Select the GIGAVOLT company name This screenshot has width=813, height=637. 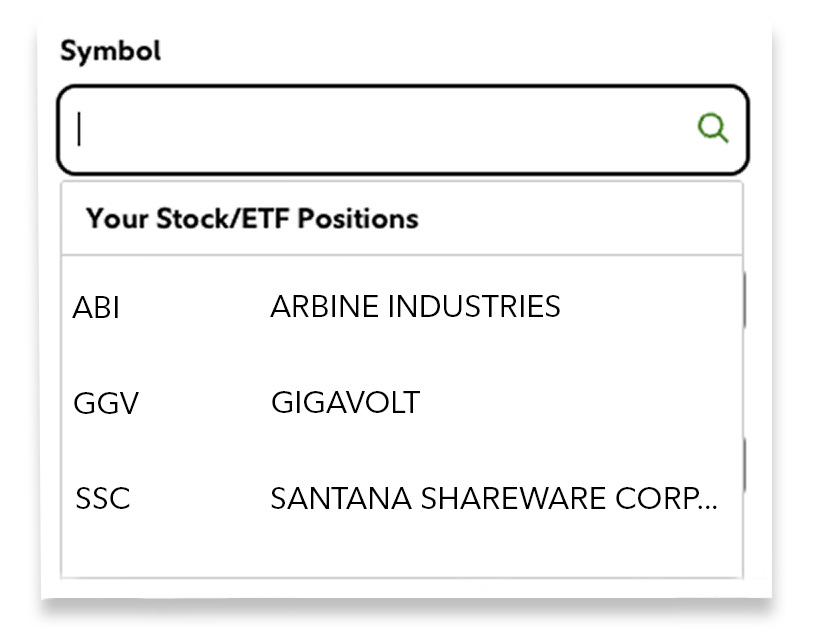tap(345, 403)
